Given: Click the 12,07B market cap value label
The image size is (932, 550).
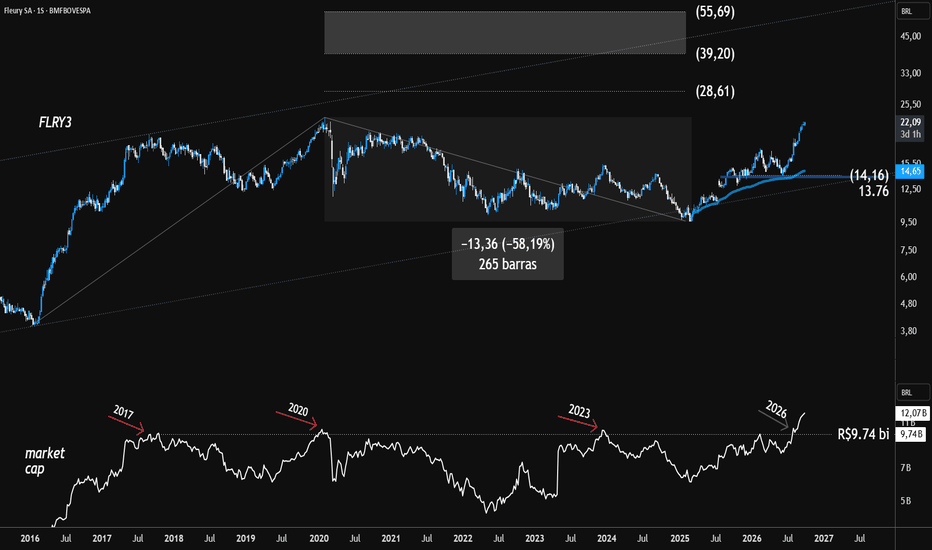Looking at the screenshot, I should click(x=912, y=413).
